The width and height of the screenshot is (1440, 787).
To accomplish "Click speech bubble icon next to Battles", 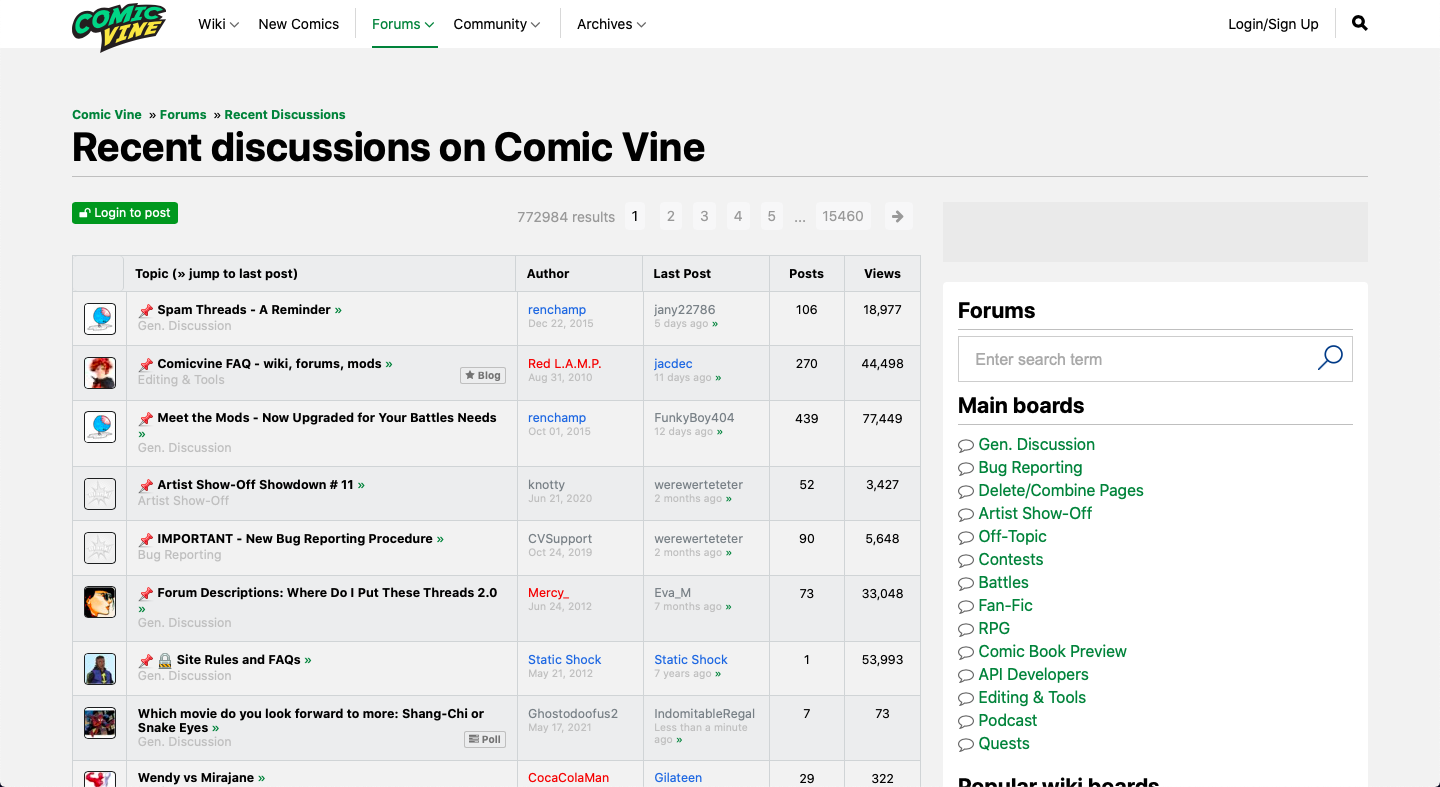I will 966,584.
